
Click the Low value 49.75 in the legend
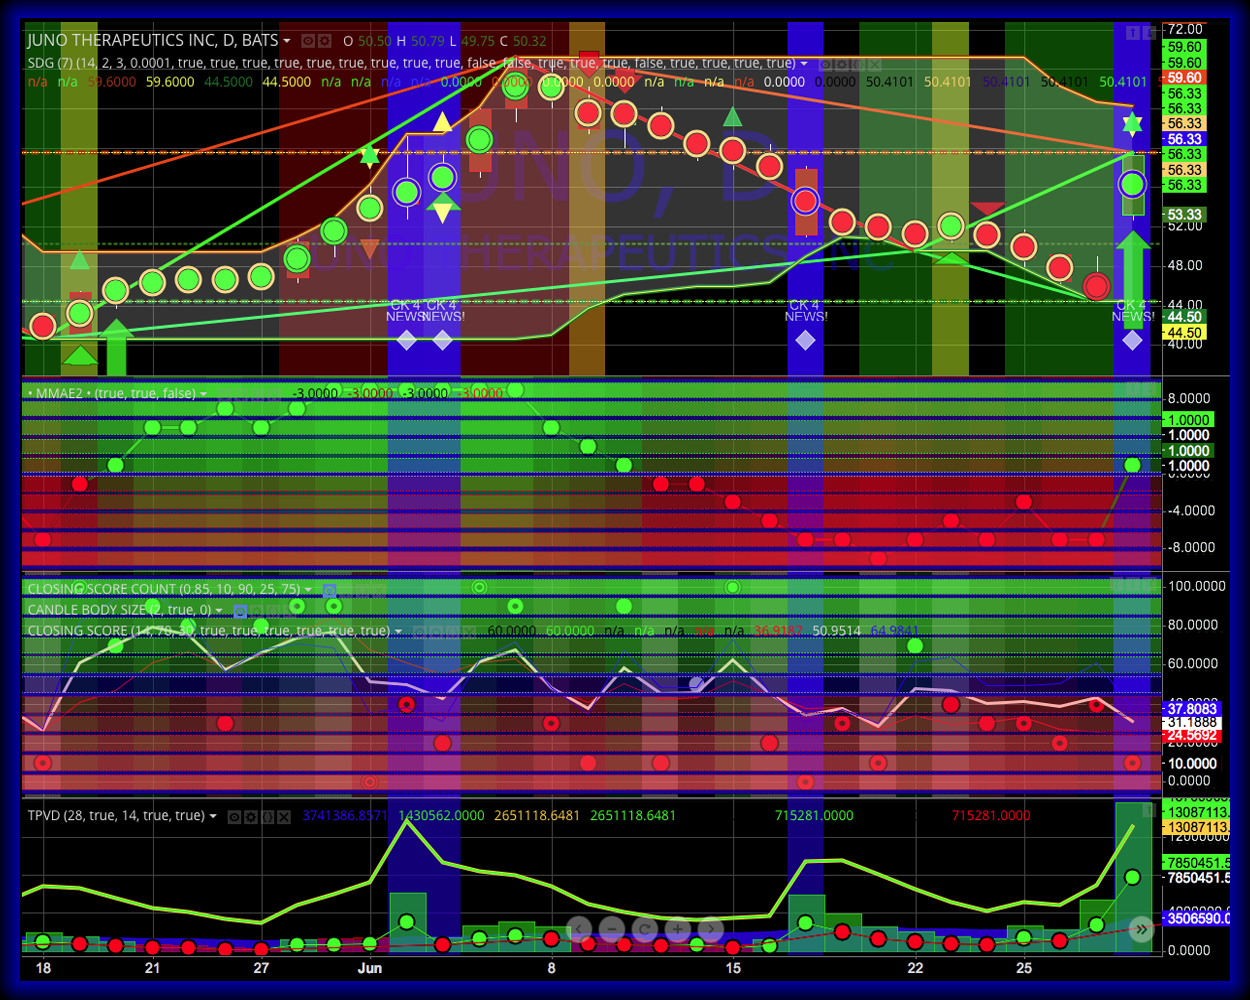[x=477, y=41]
